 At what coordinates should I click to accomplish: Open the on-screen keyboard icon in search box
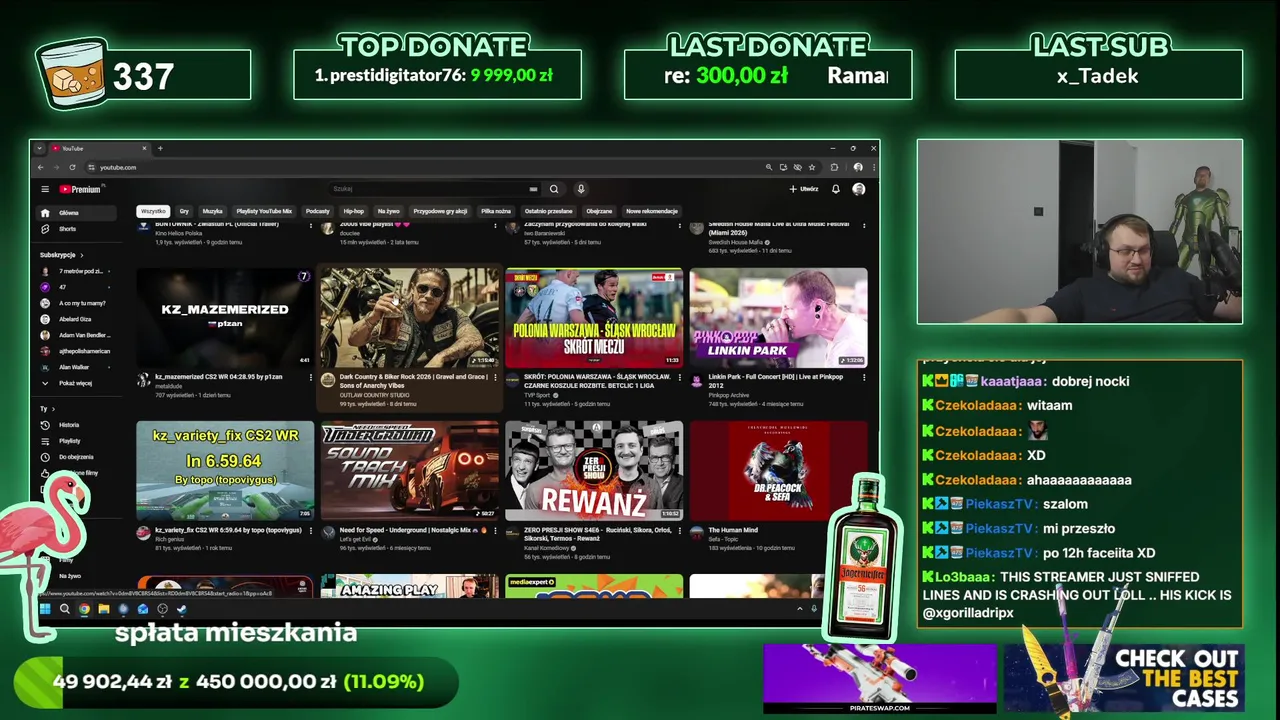(533, 189)
